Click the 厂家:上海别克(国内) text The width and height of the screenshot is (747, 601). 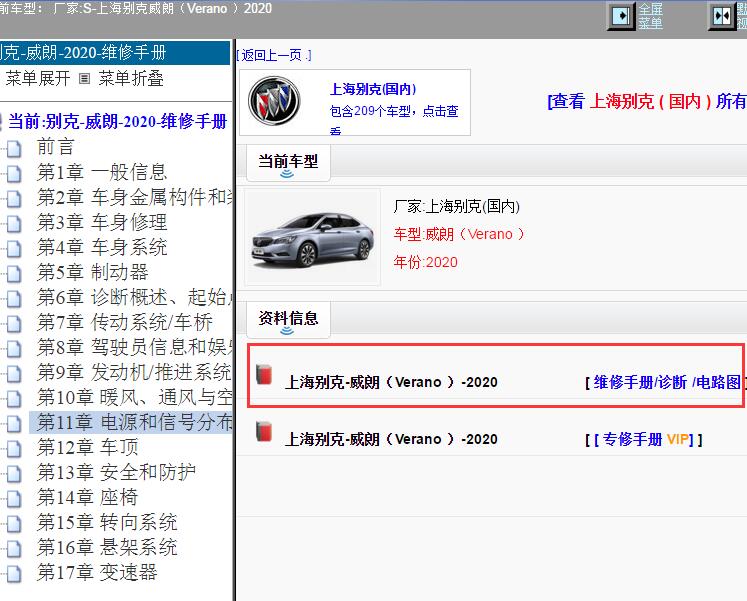[456, 206]
